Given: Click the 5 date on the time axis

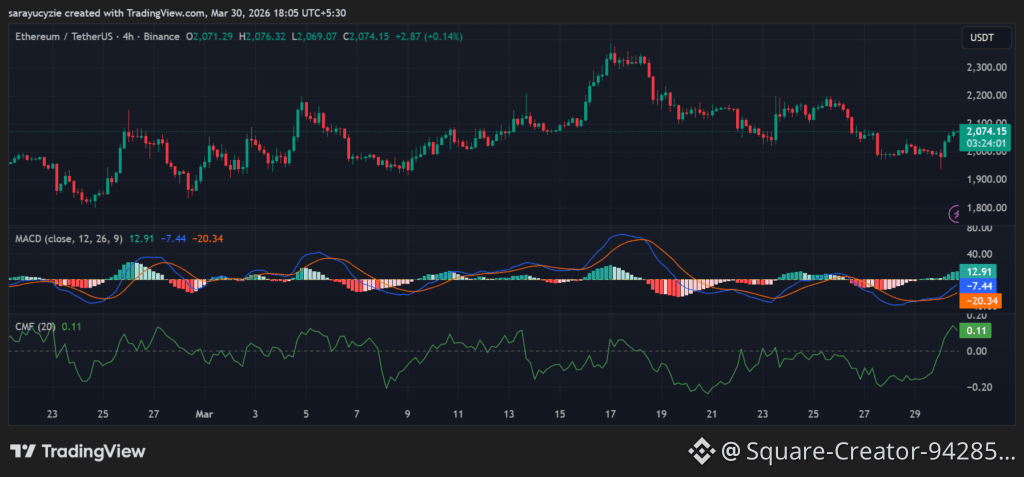Looking at the screenshot, I should click(x=306, y=414).
